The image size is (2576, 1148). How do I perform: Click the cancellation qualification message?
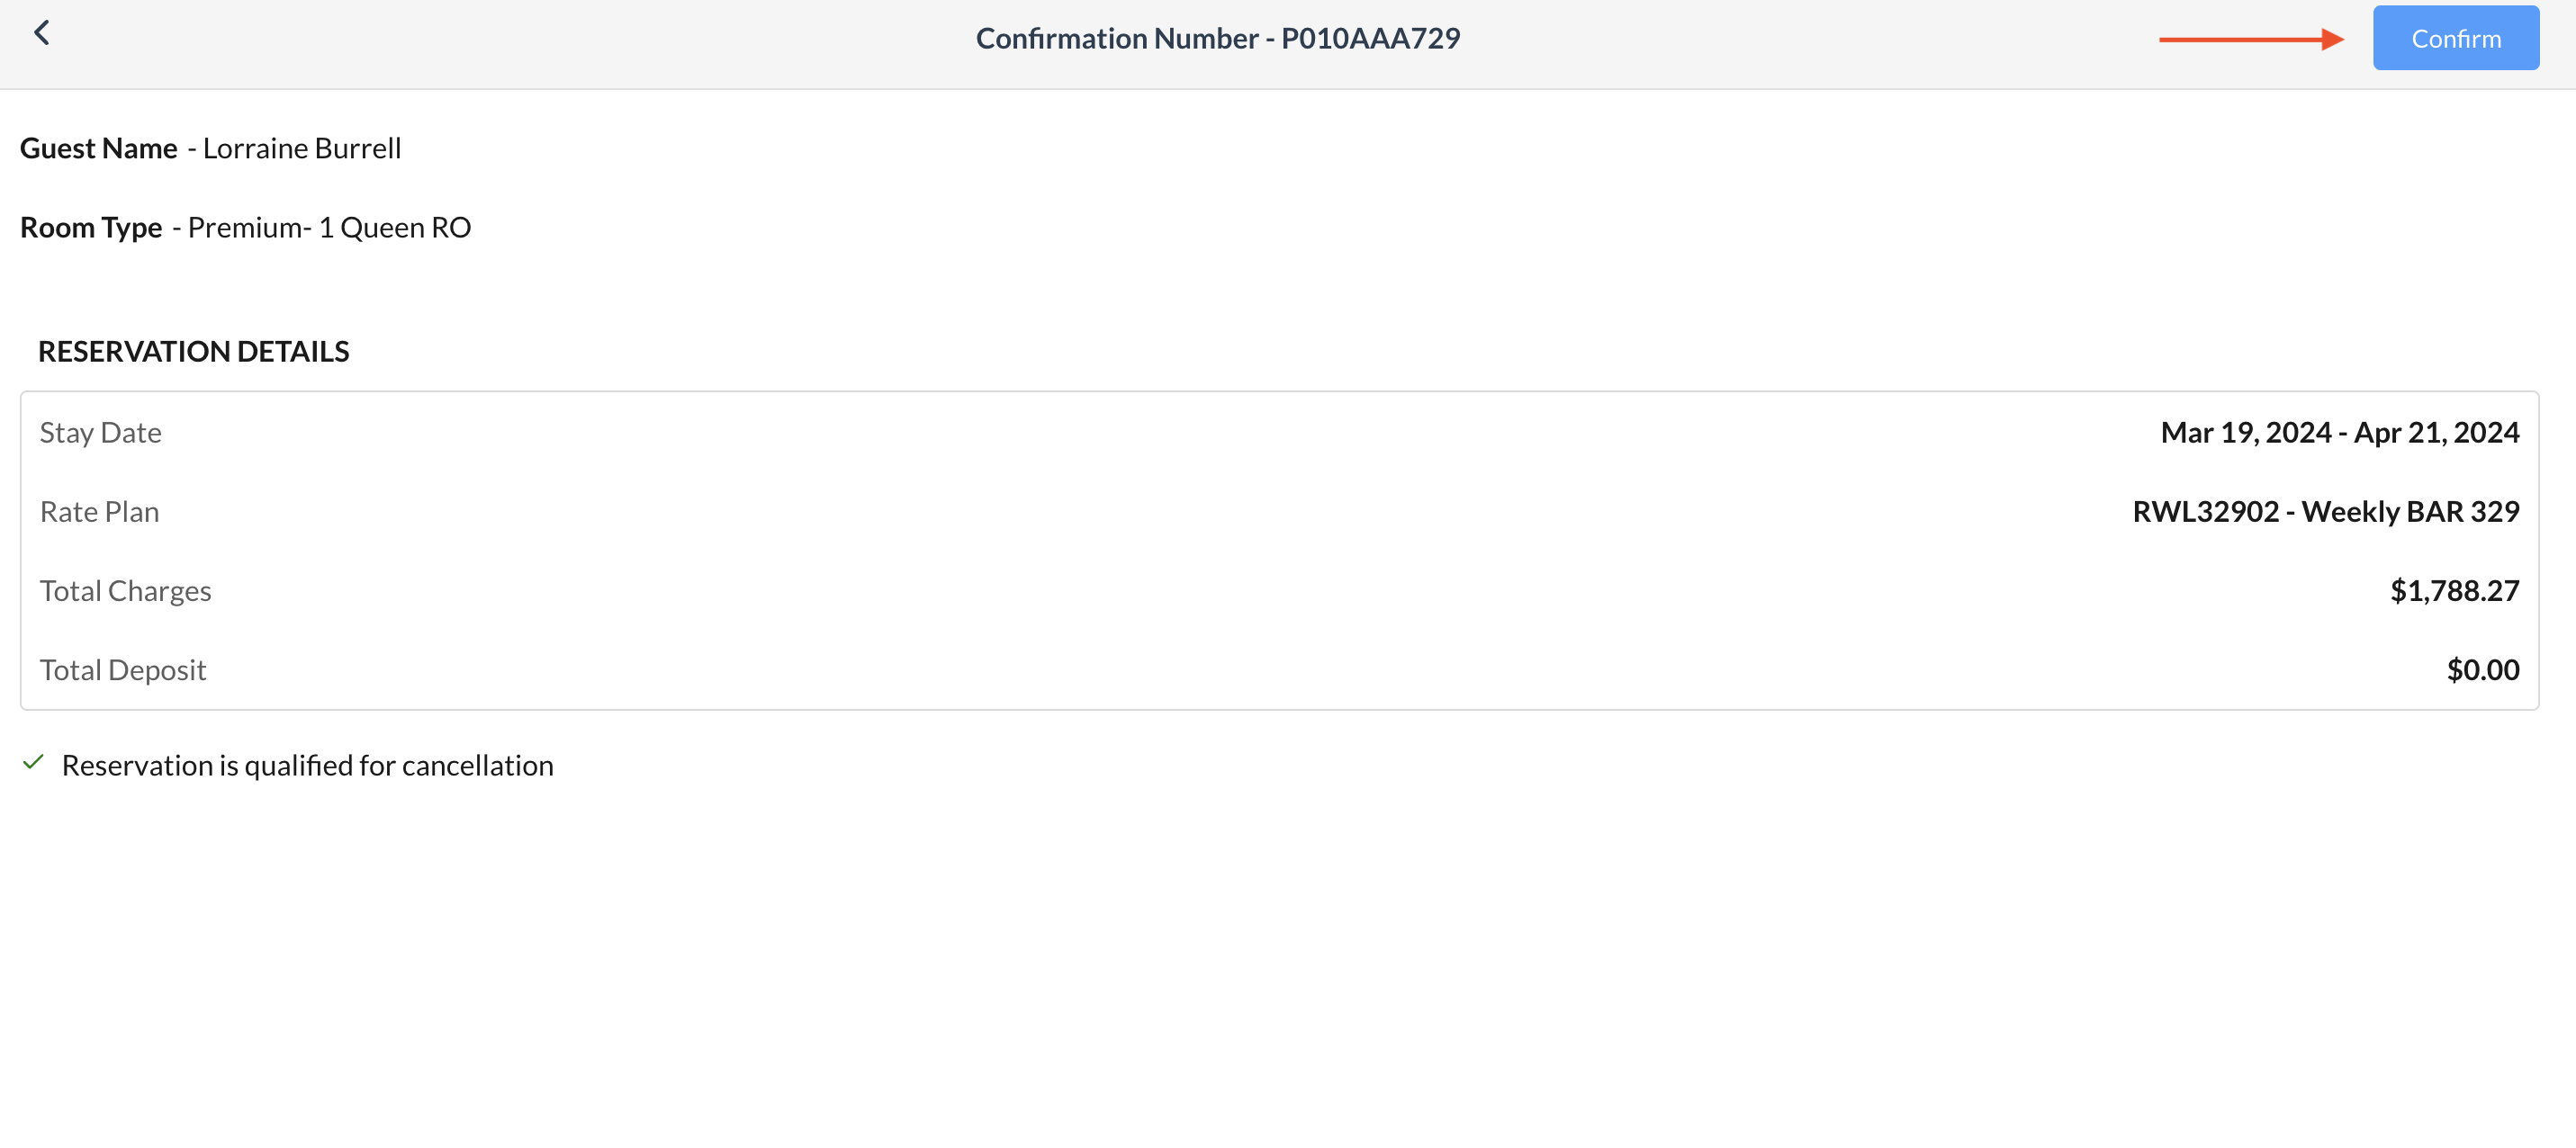tap(307, 765)
